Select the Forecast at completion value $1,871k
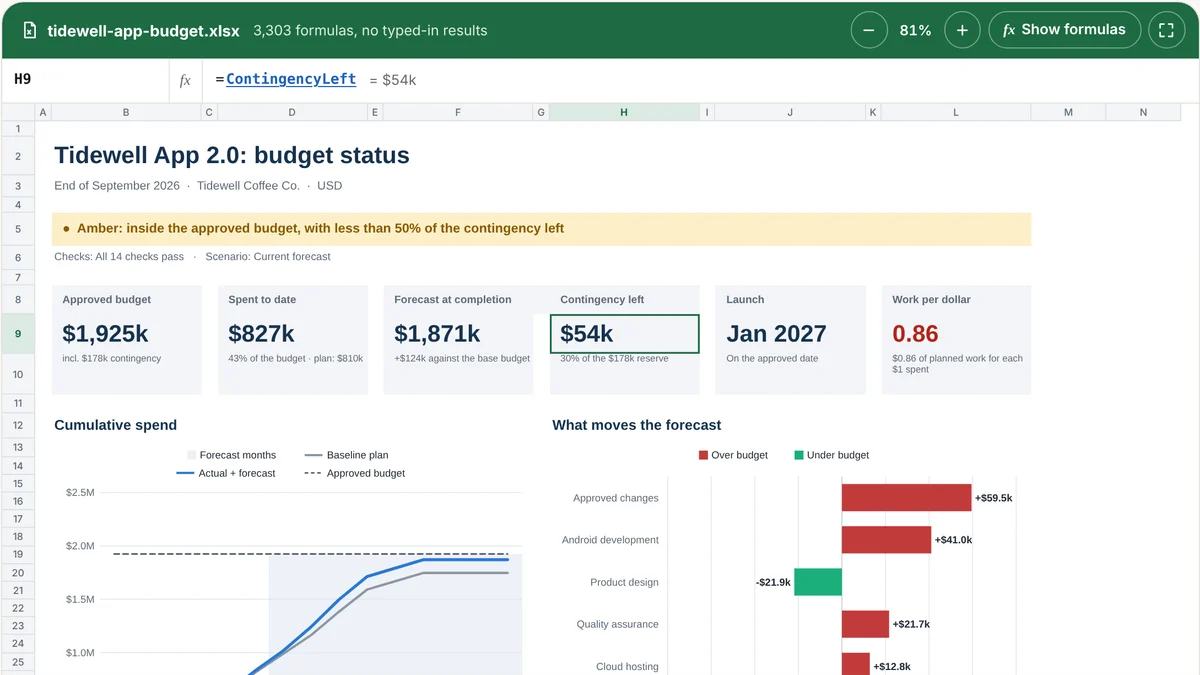The width and height of the screenshot is (1200, 675). (437, 333)
